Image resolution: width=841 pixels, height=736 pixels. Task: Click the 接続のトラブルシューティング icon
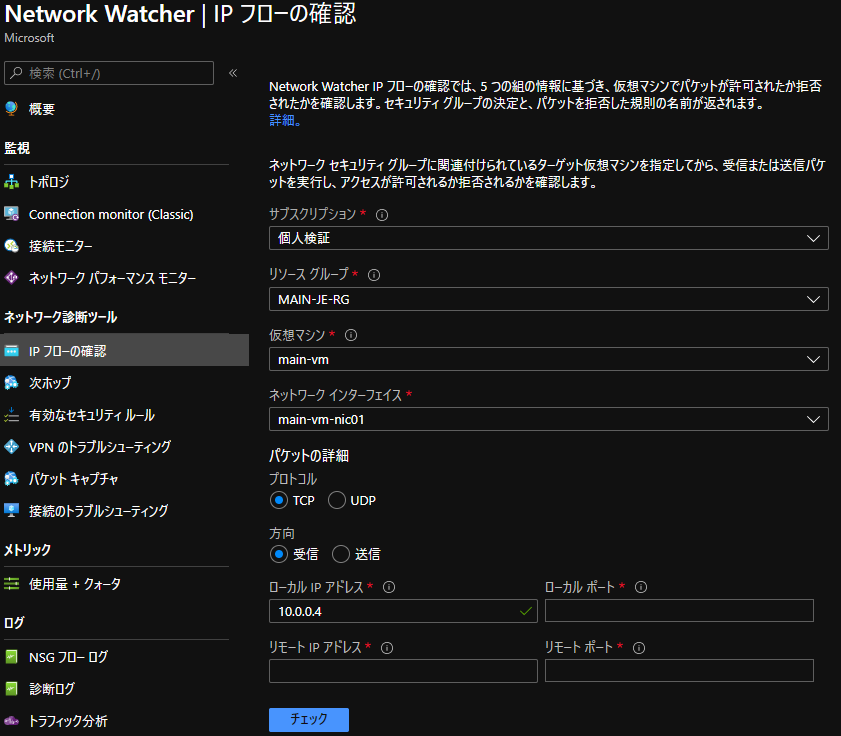(11, 510)
